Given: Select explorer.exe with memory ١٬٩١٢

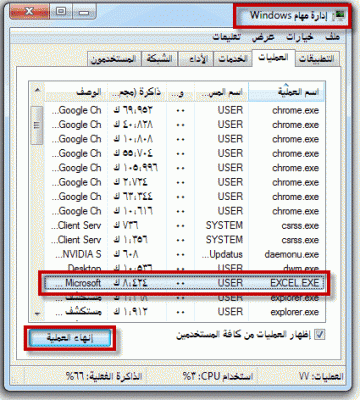Looking at the screenshot, I should (295, 312).
